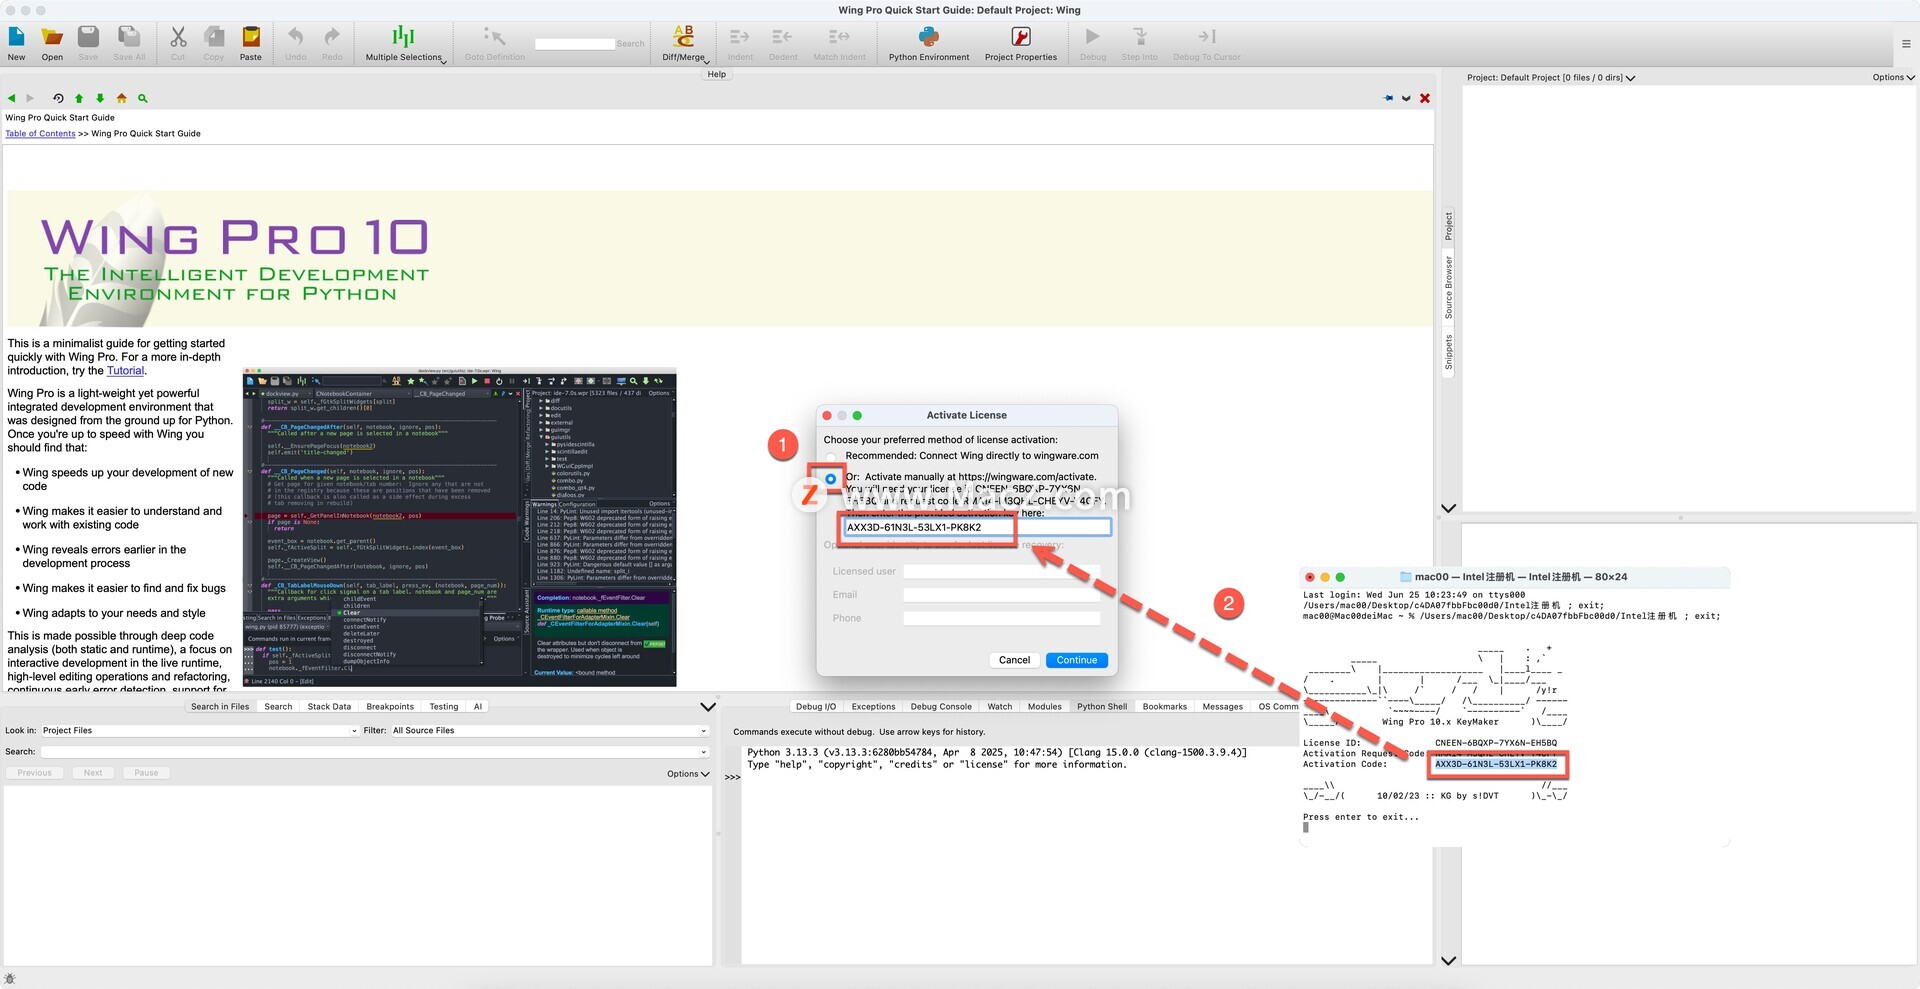
Task: Click the Dedent toolbar icon
Action: 783,37
